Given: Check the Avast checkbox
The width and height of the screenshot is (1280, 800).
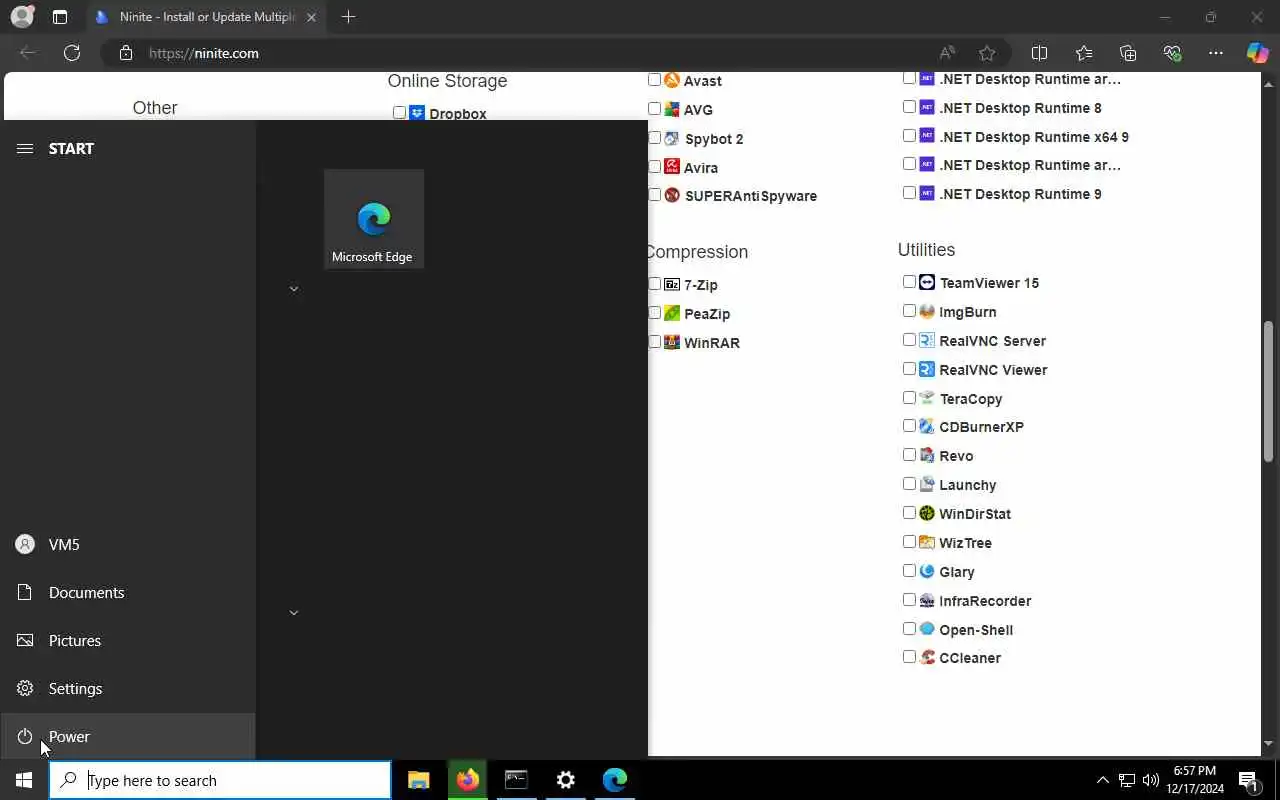Looking at the screenshot, I should [654, 79].
